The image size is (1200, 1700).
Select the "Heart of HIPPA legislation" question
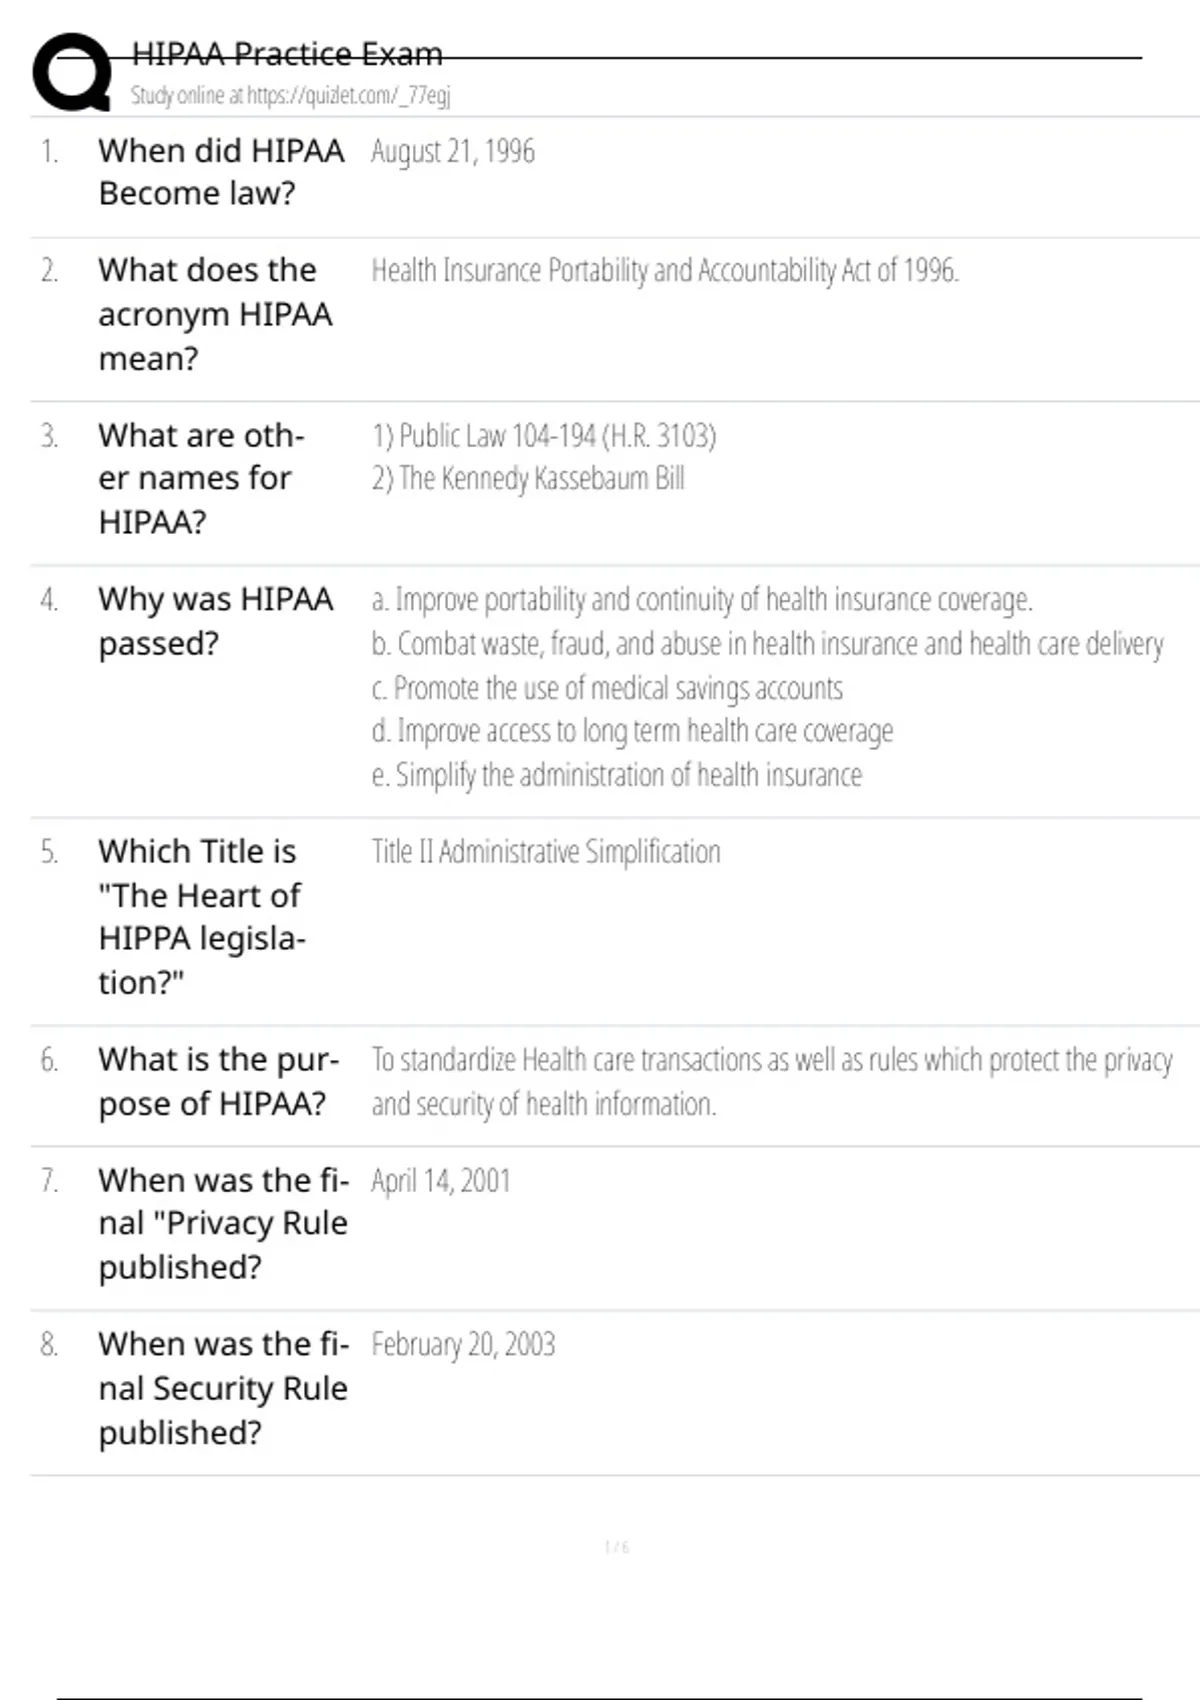point(201,916)
